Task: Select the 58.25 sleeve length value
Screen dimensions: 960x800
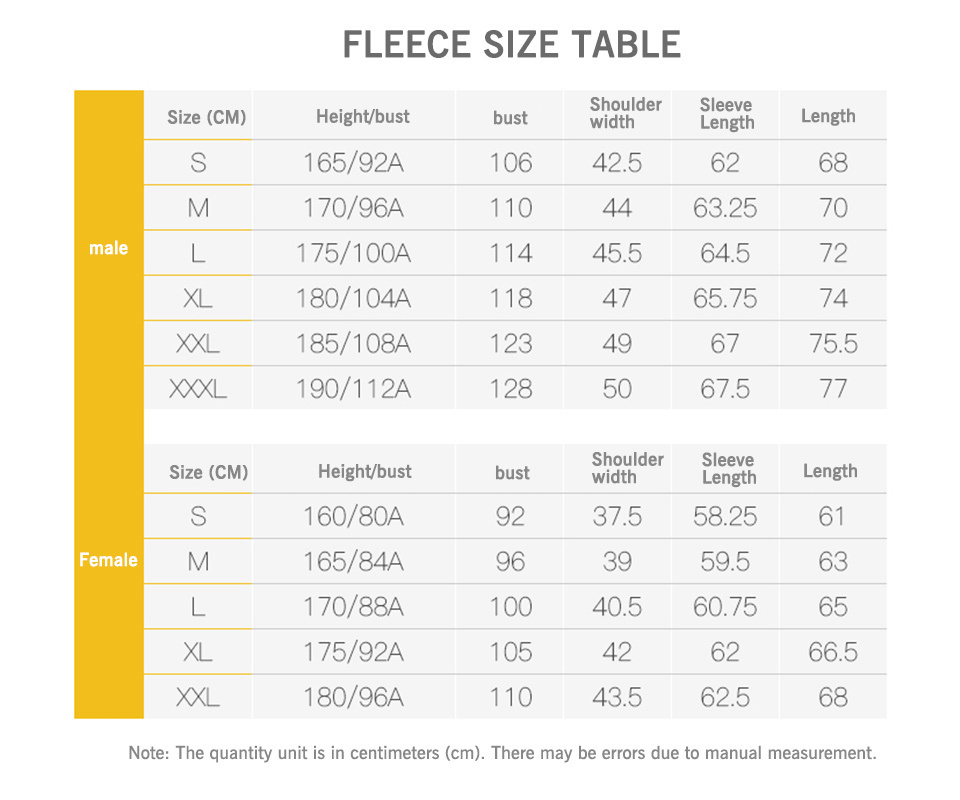Action: click(725, 517)
